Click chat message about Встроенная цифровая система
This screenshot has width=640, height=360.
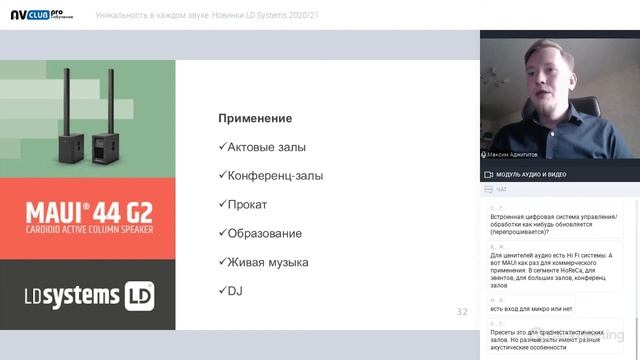coord(555,220)
